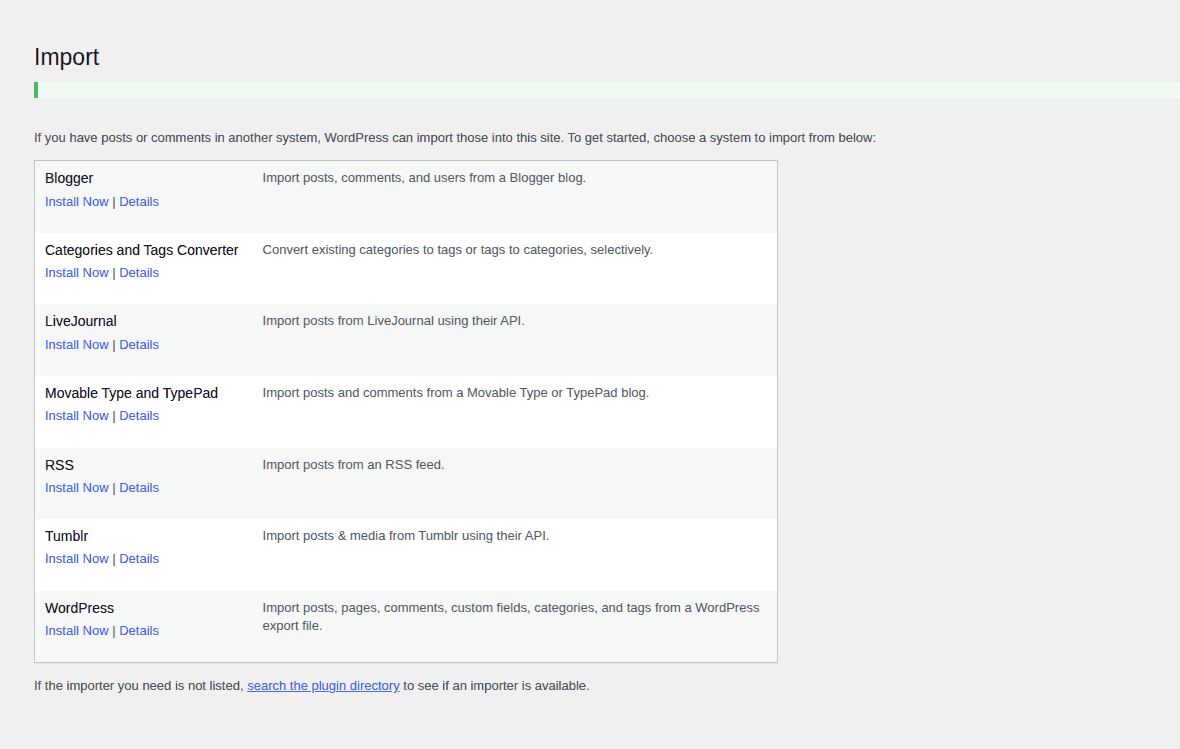Click text 'Import posts & media from Tumblr'
Viewport: 1180px width, 749px height.
pos(360,536)
